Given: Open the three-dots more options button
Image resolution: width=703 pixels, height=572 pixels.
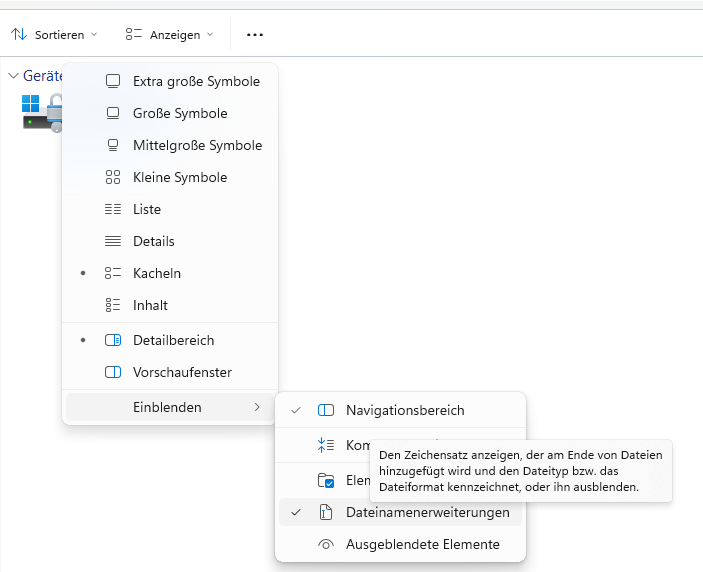Looking at the screenshot, I should pos(255,34).
